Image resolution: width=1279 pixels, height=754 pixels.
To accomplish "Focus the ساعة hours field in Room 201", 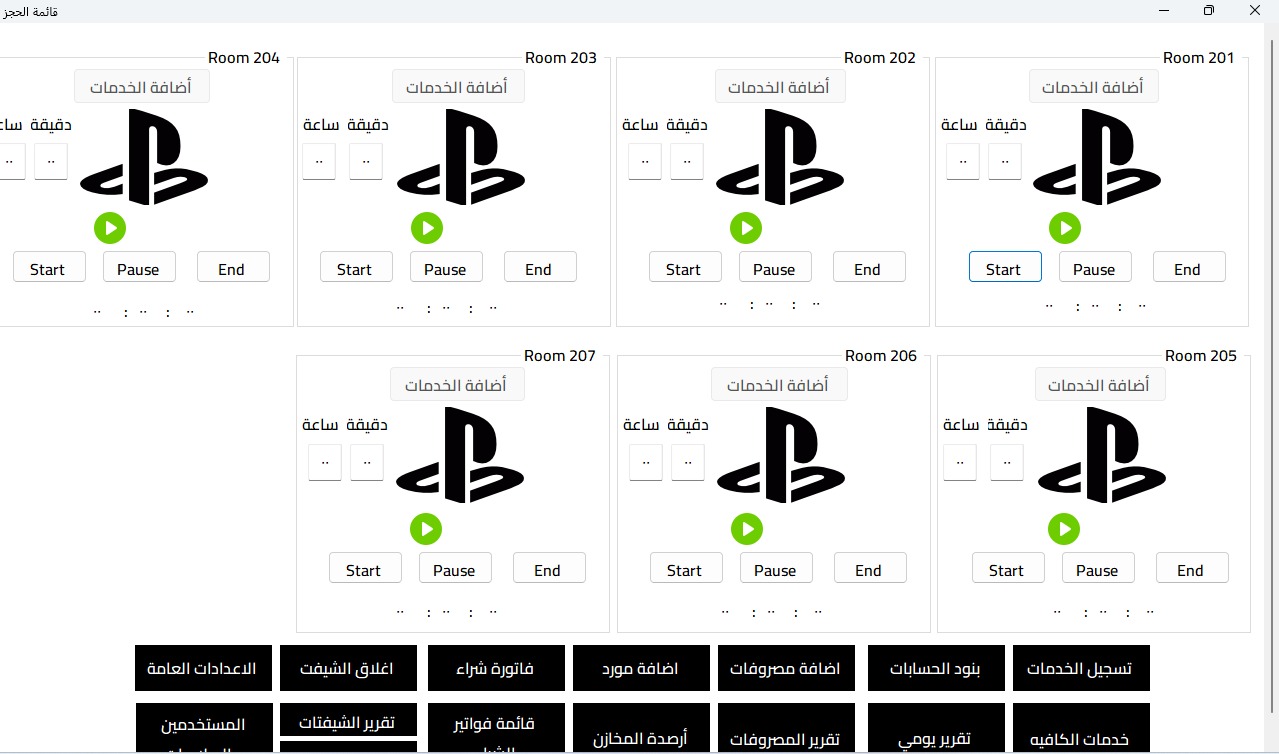I will click(x=963, y=161).
